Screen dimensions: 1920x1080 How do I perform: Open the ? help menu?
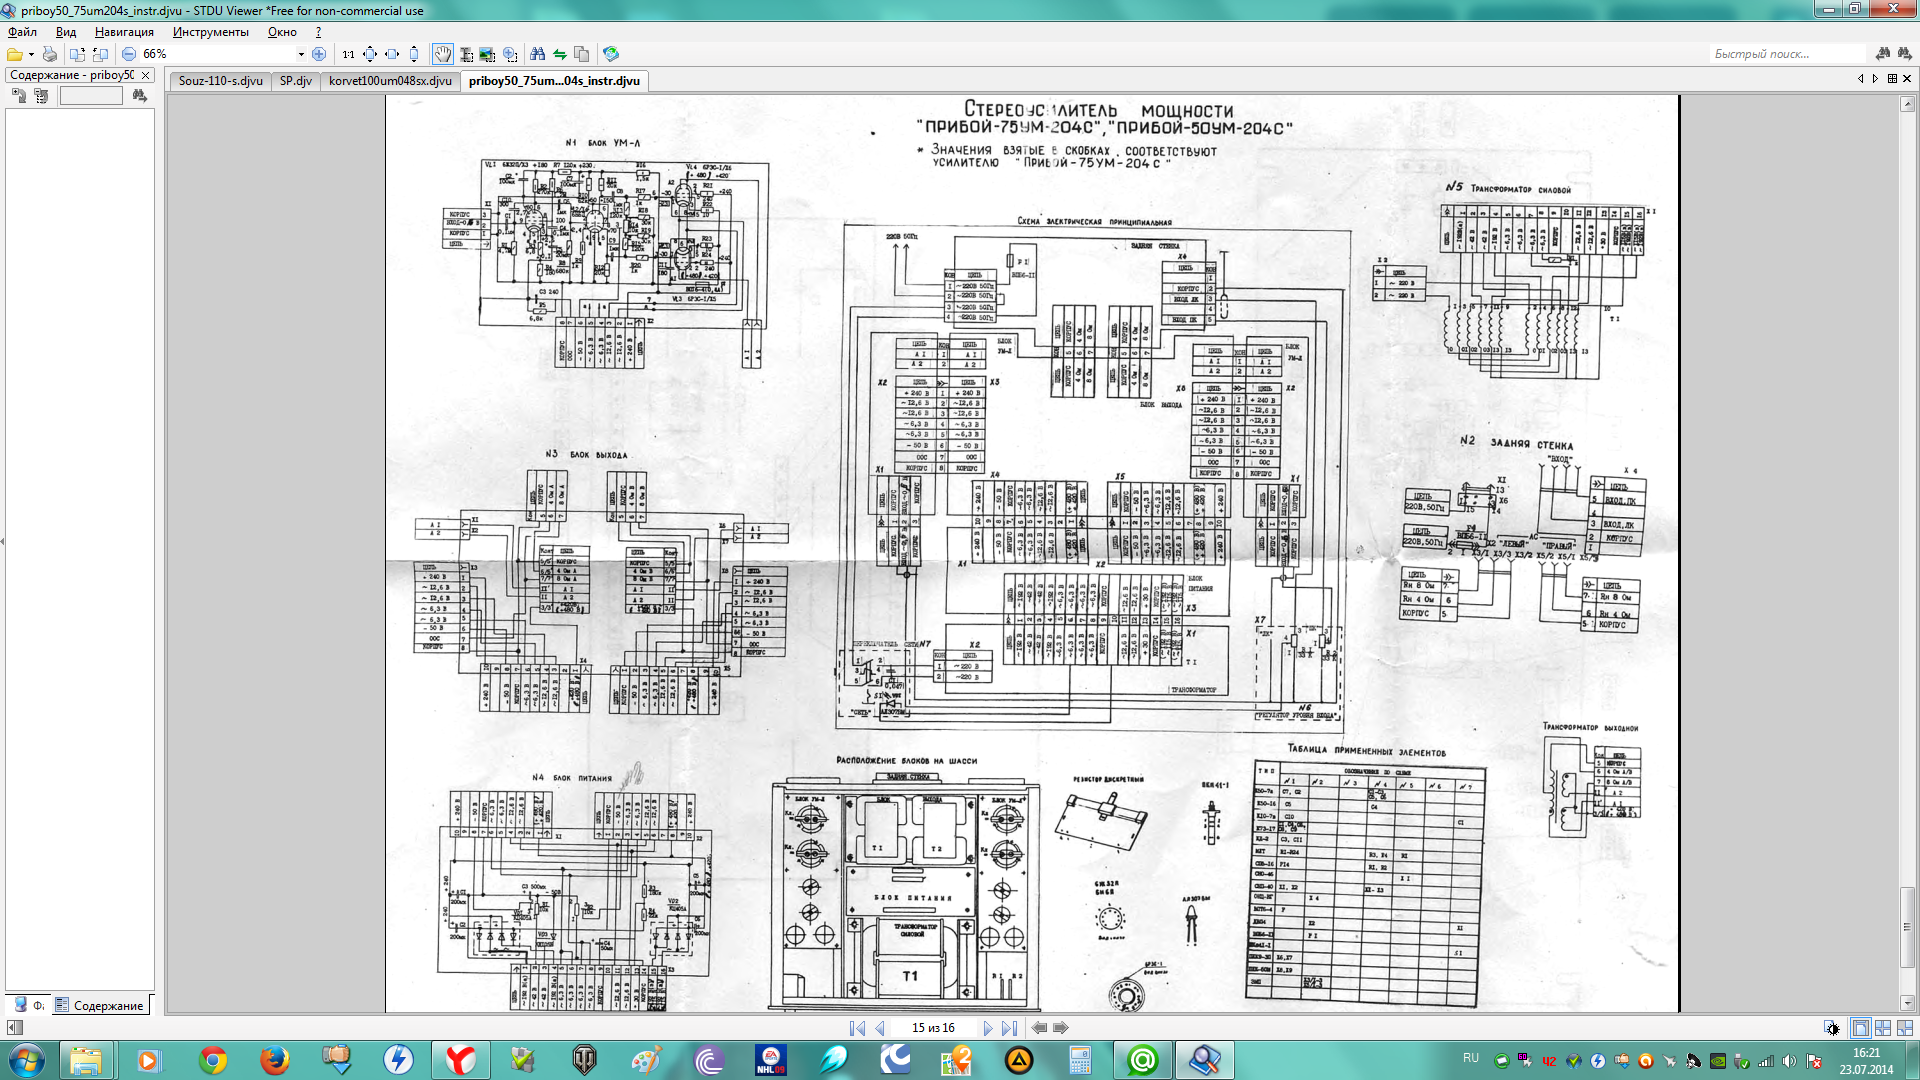pyautogui.click(x=318, y=32)
